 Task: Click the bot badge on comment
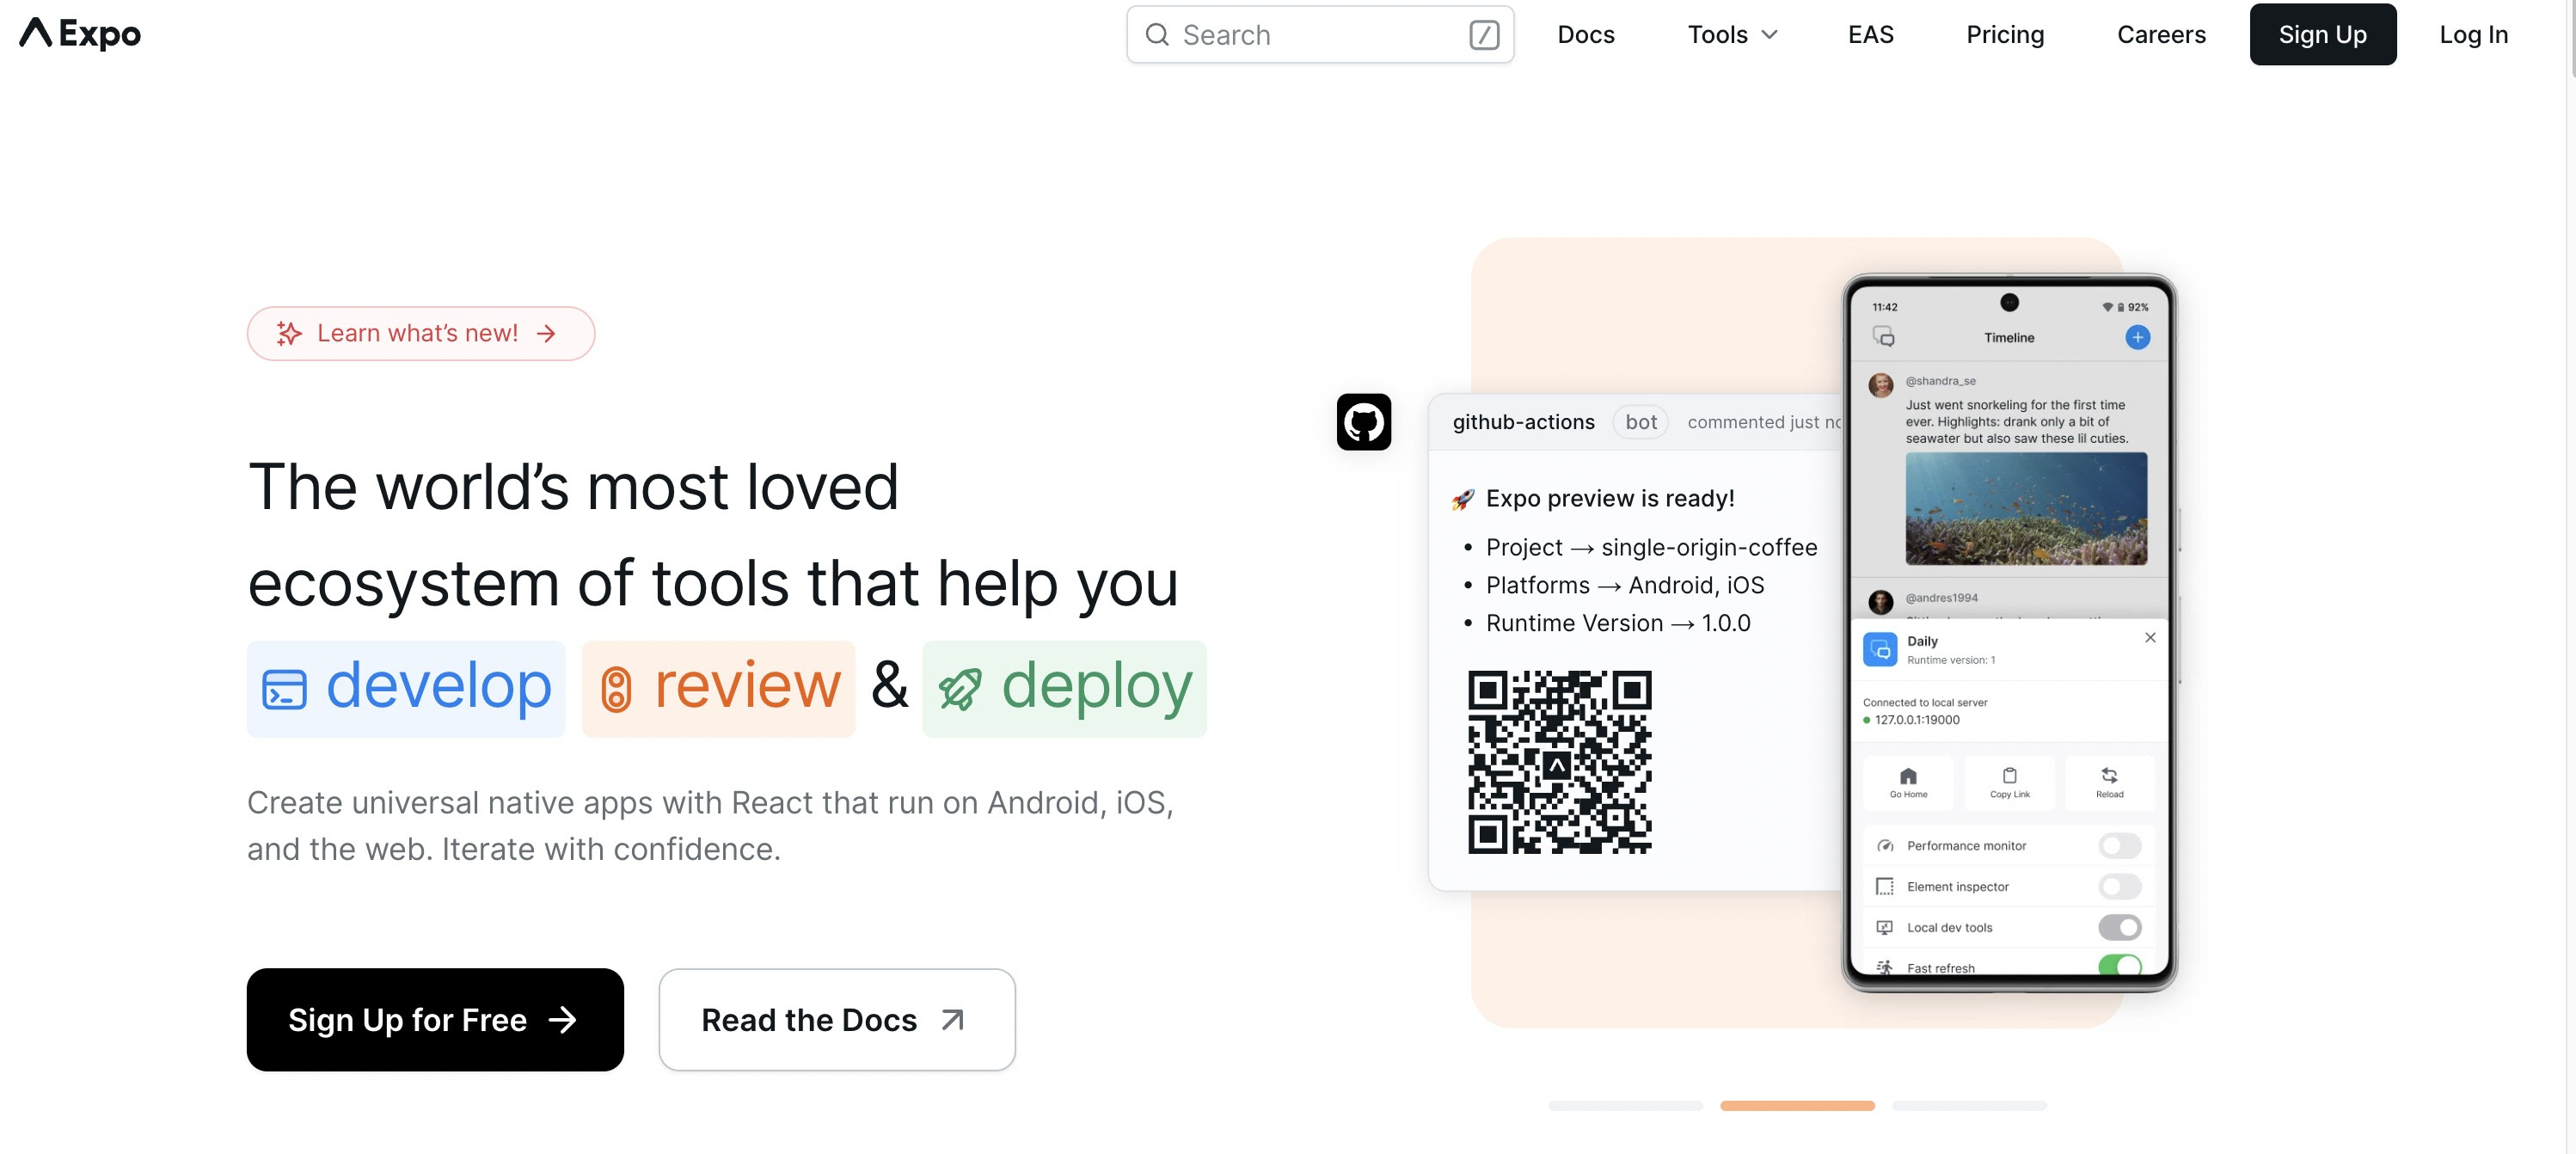coord(1640,422)
